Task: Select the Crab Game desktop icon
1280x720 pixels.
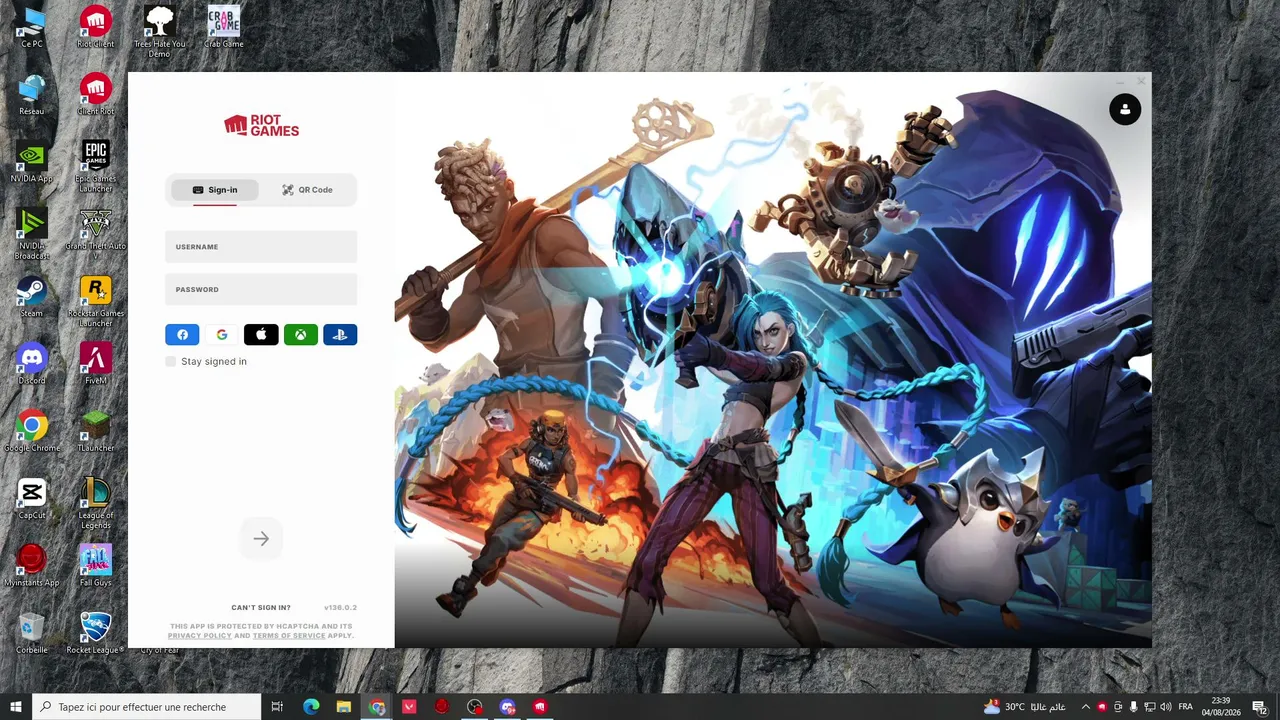Action: click(x=224, y=27)
